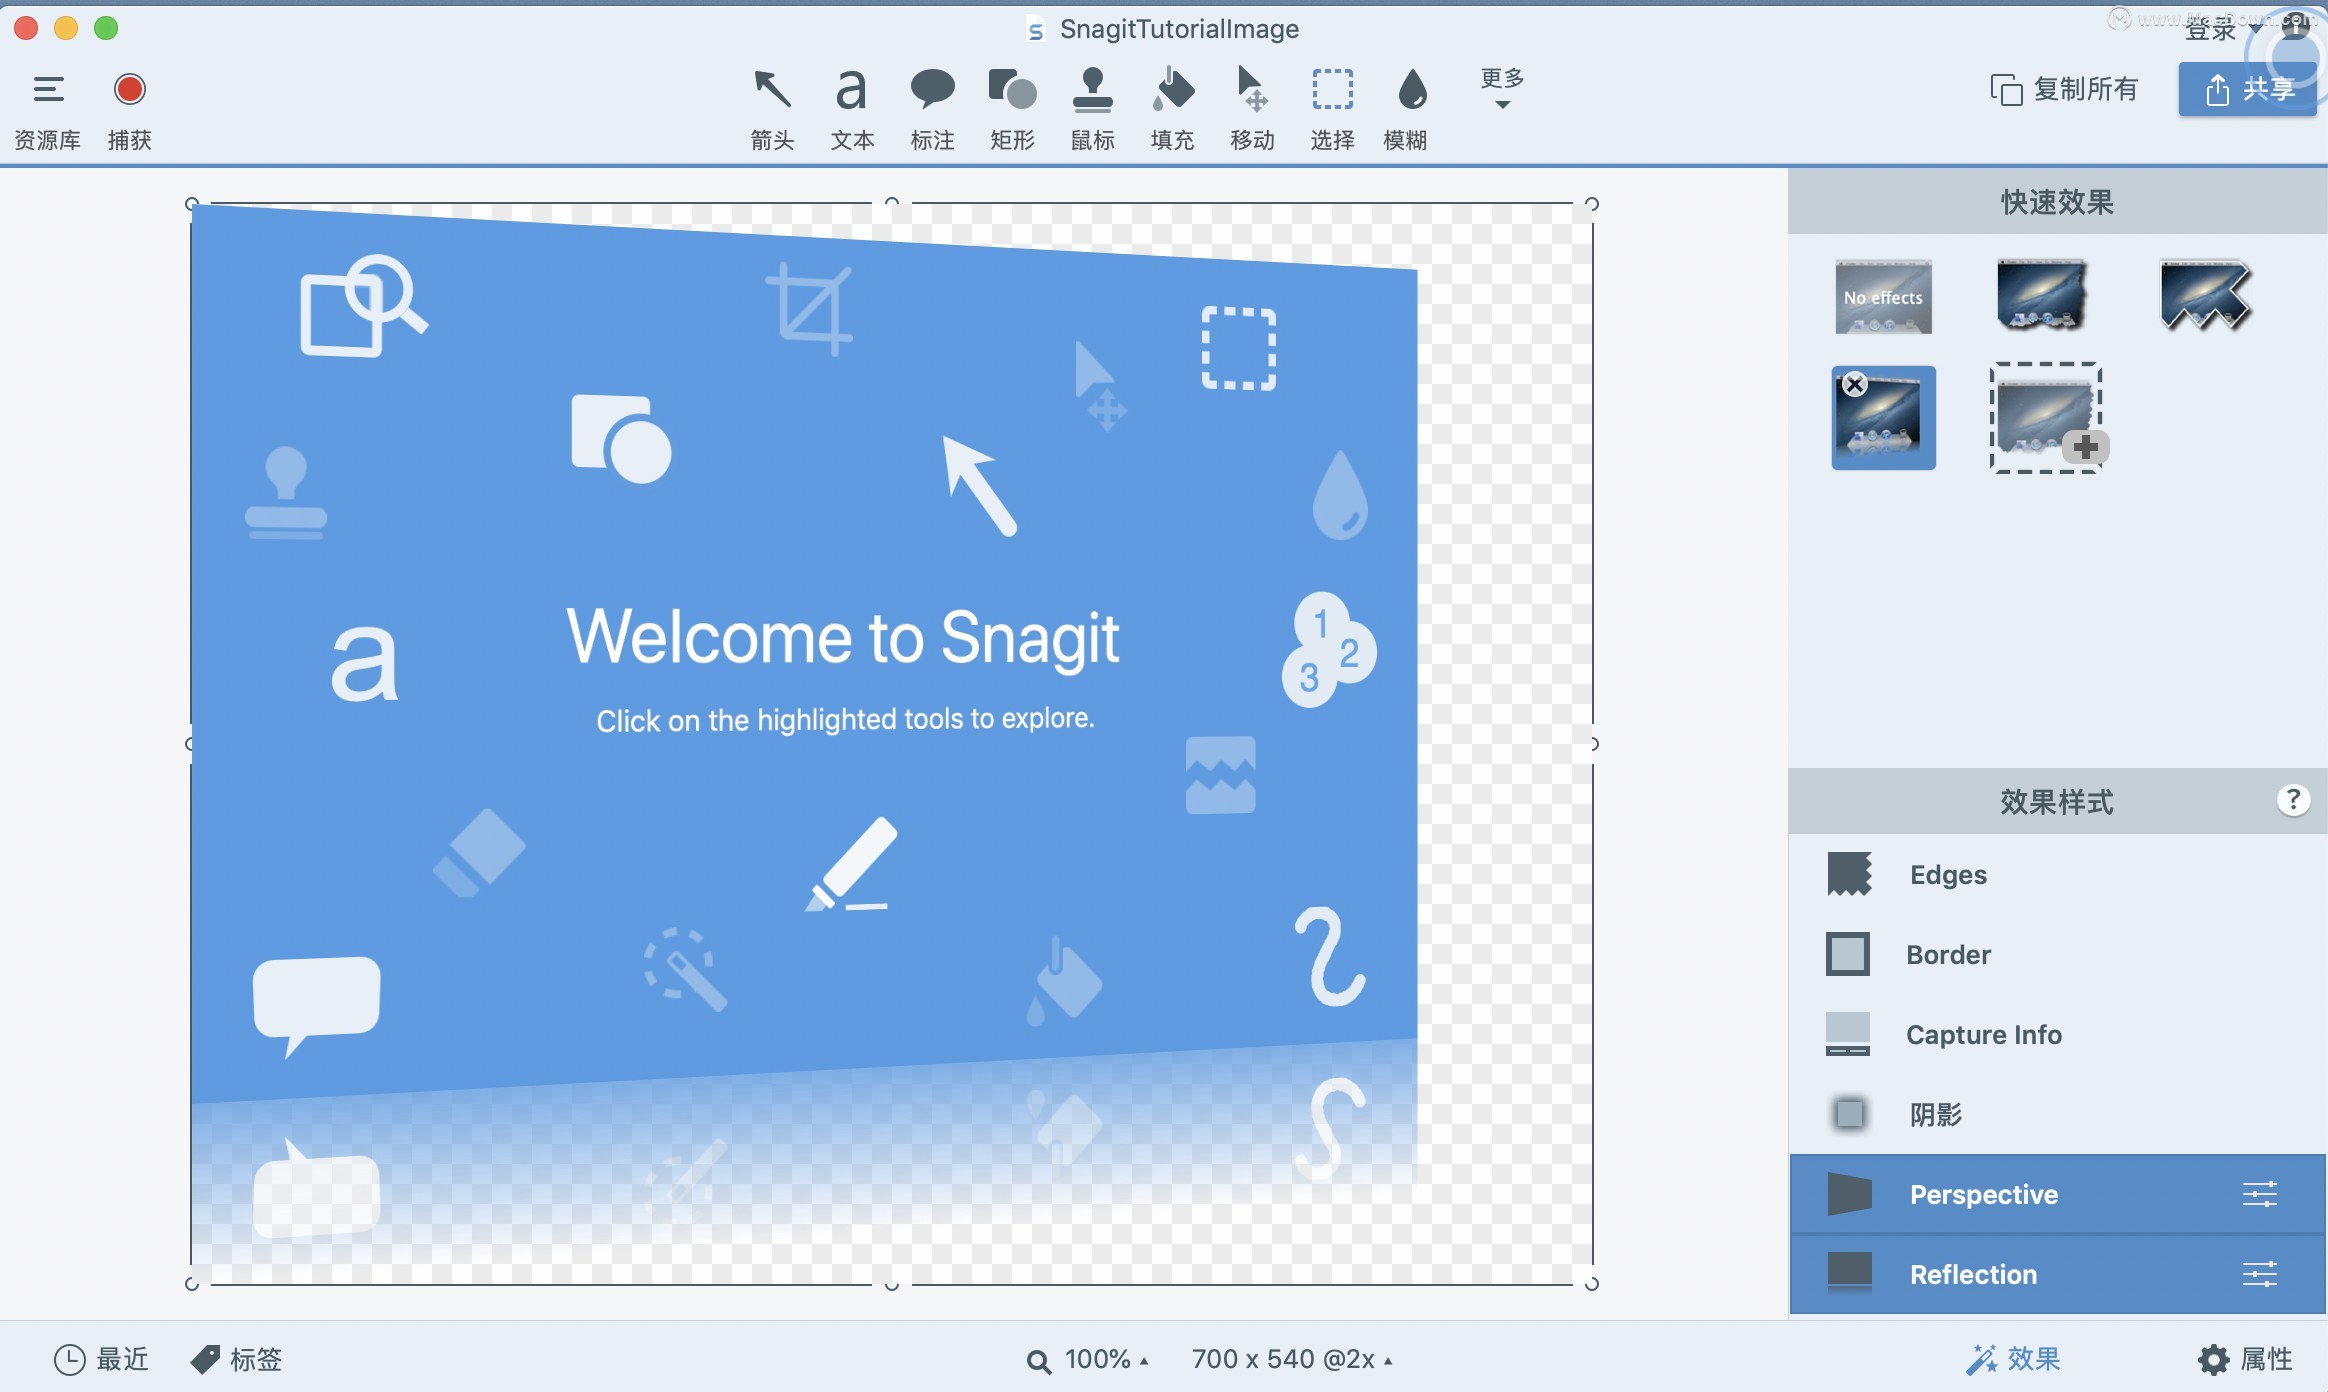Open the Callout (标注) tool
2328x1392 pixels.
click(x=932, y=105)
